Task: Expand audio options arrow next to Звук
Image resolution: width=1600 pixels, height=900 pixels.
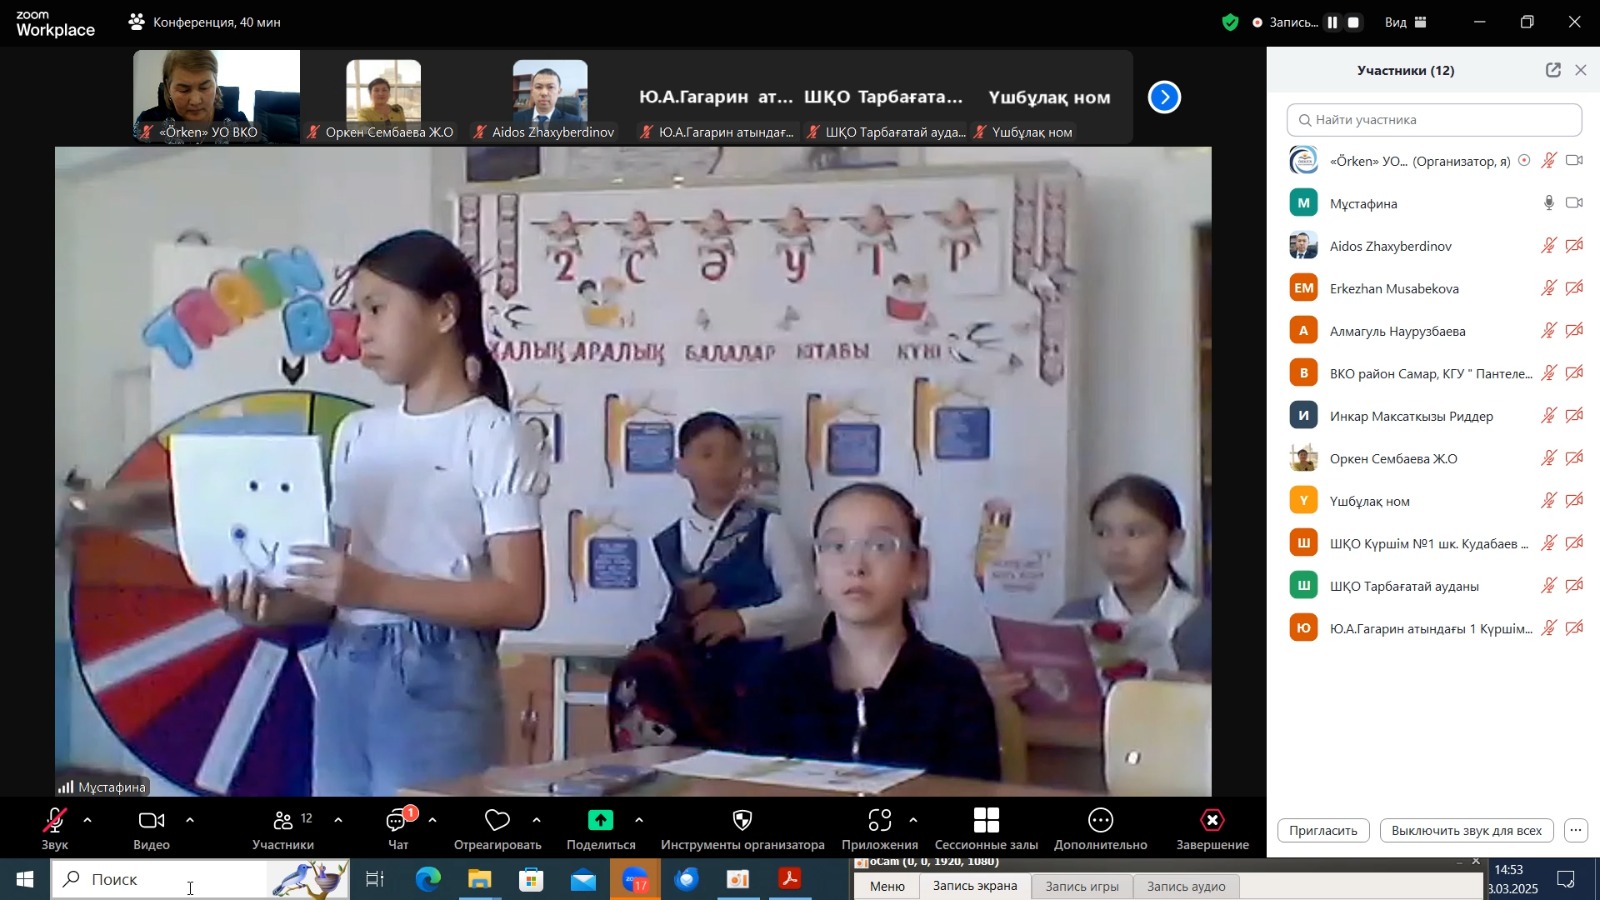Action: coord(88,820)
